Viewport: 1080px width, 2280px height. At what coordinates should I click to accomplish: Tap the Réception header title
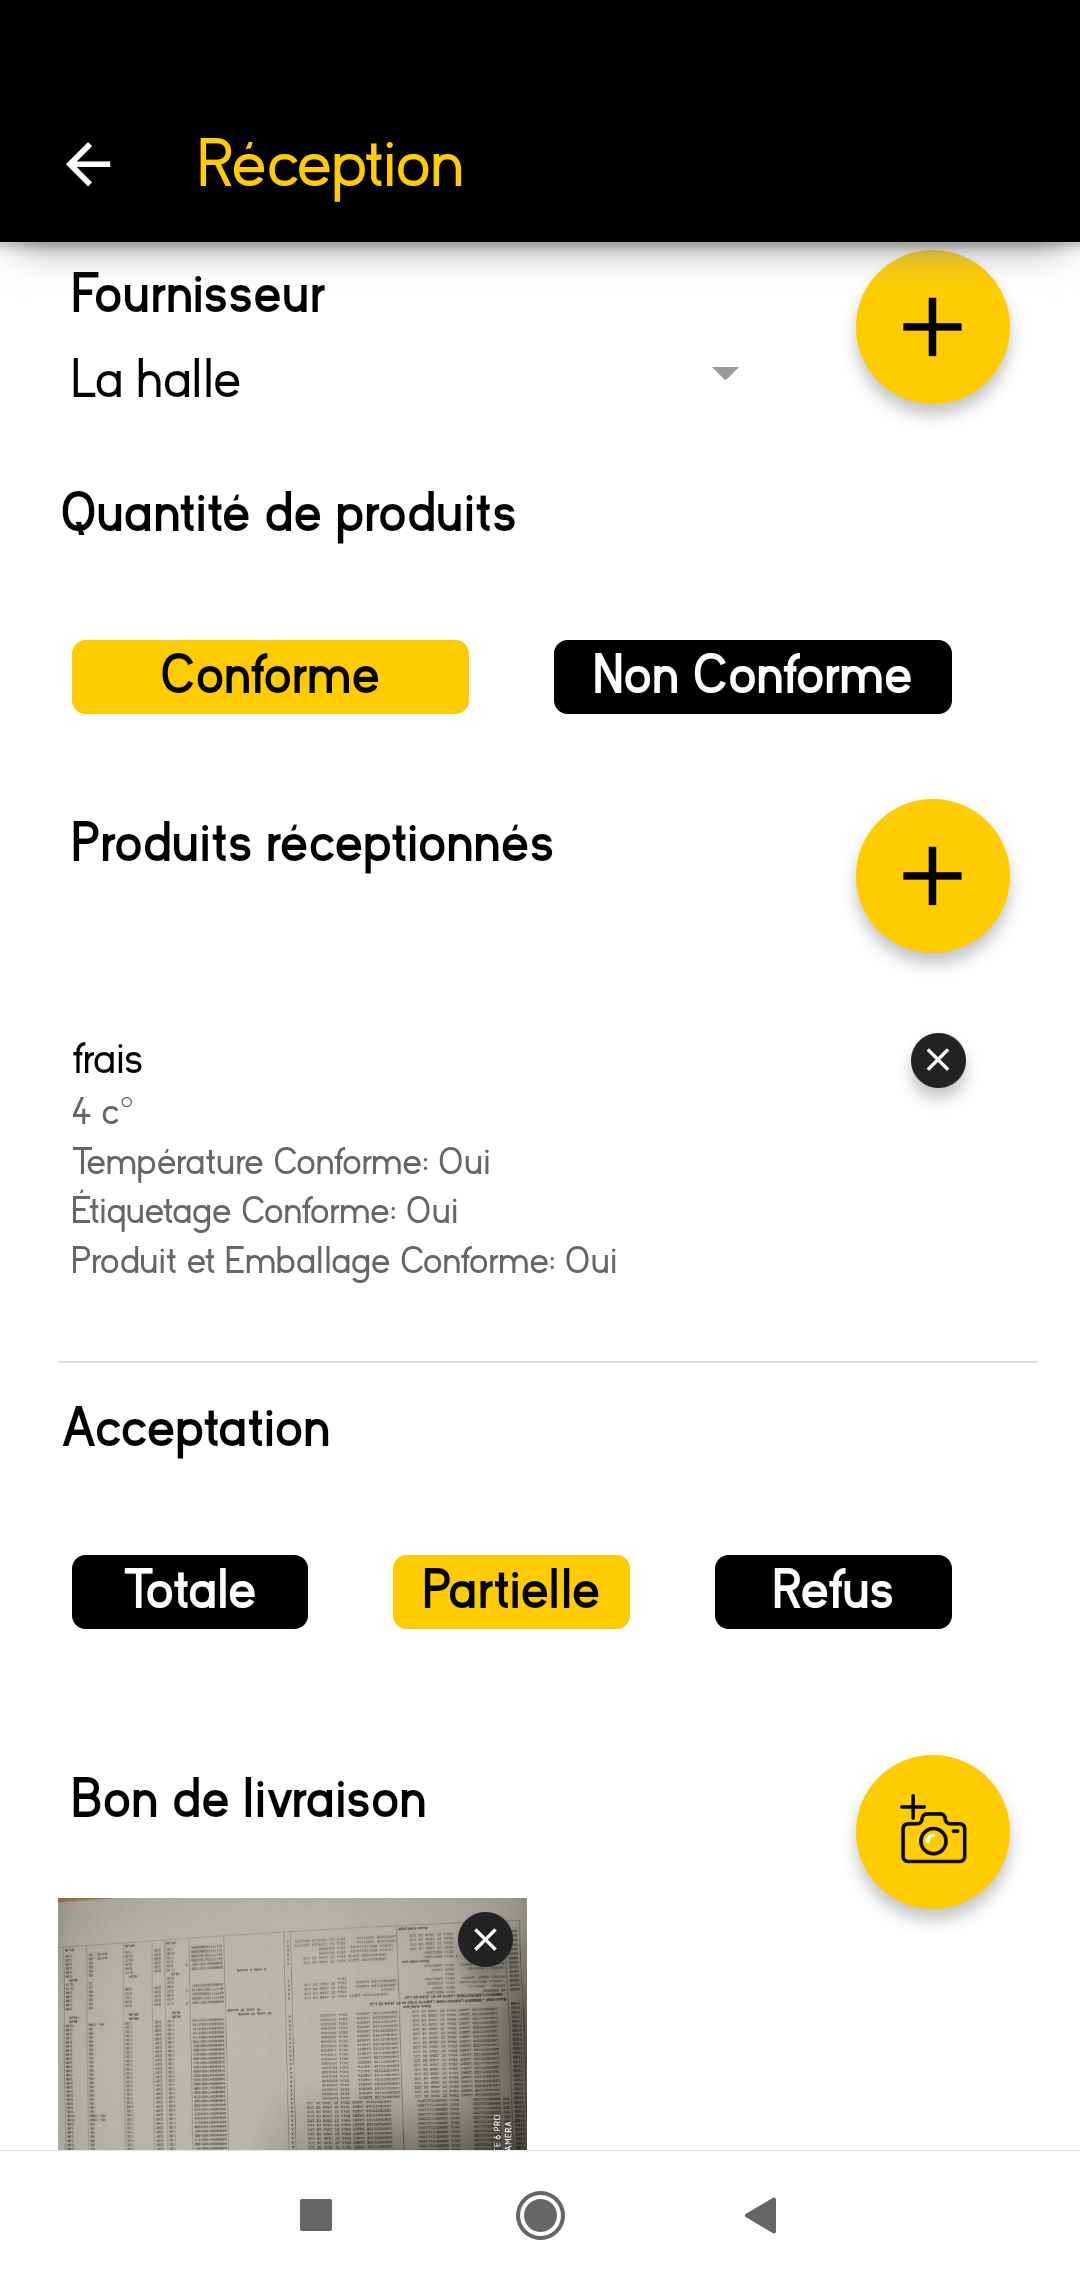point(330,166)
